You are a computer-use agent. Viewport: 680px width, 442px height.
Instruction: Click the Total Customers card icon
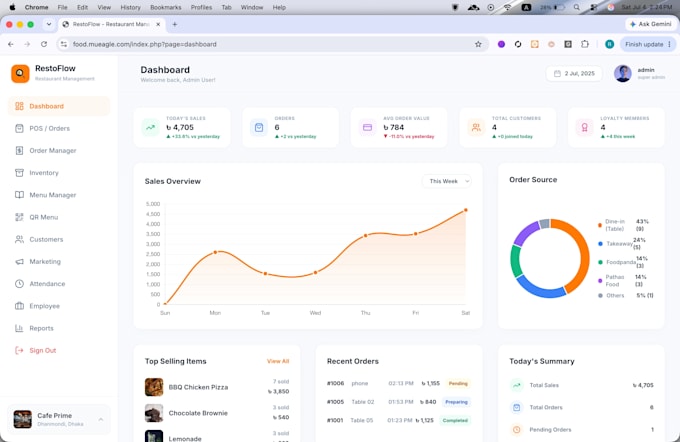[476, 128]
